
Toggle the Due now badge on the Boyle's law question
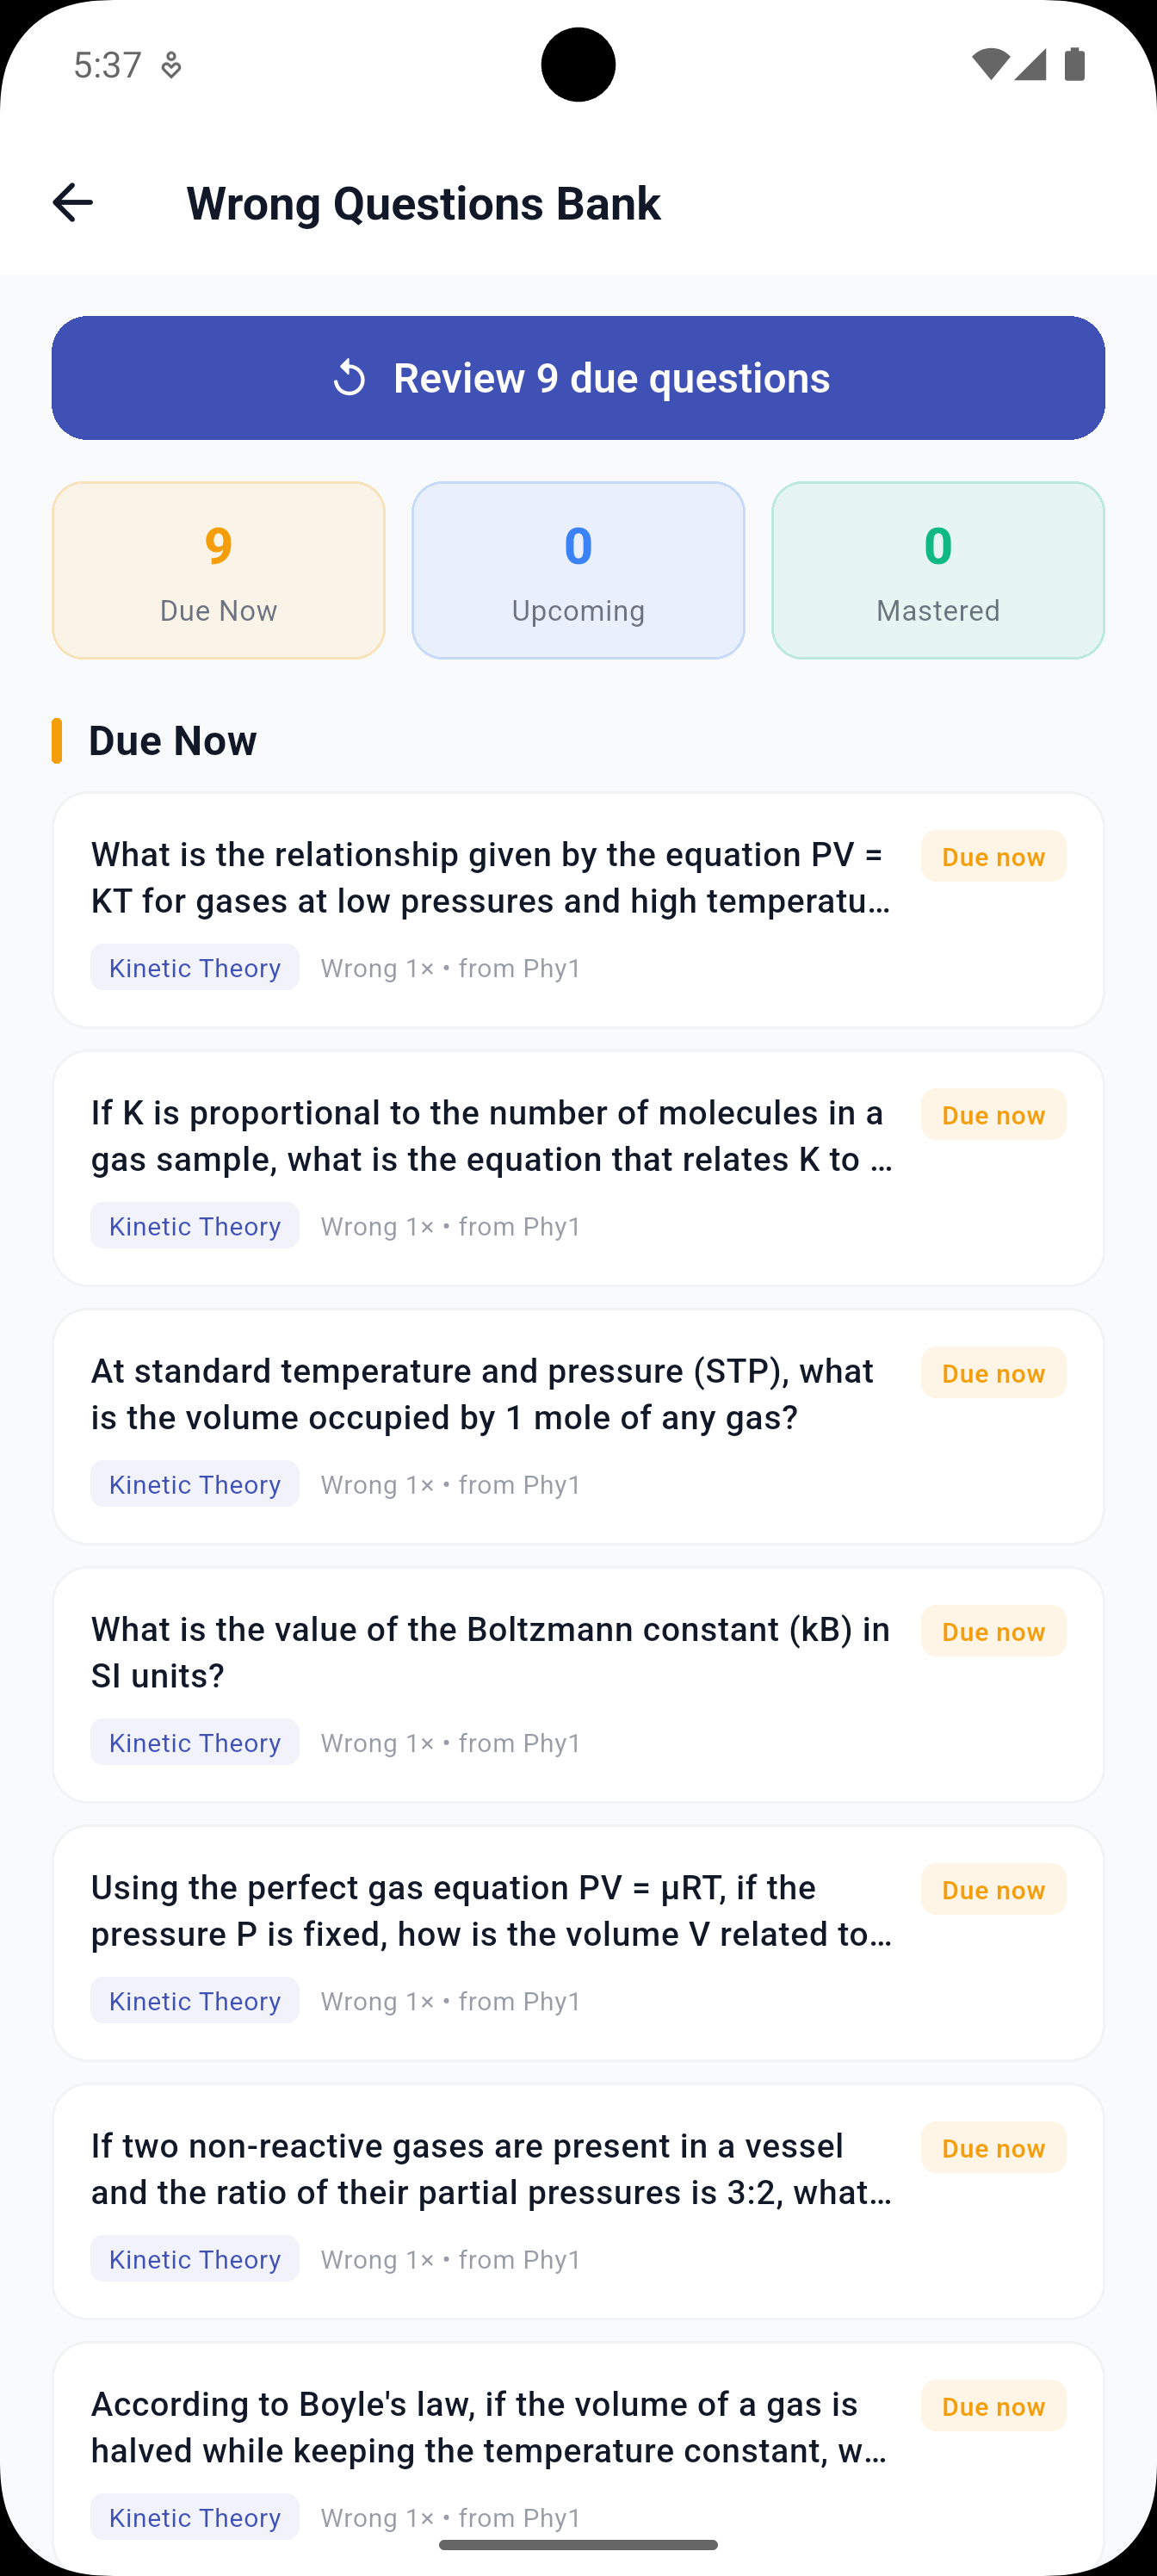coord(993,2406)
